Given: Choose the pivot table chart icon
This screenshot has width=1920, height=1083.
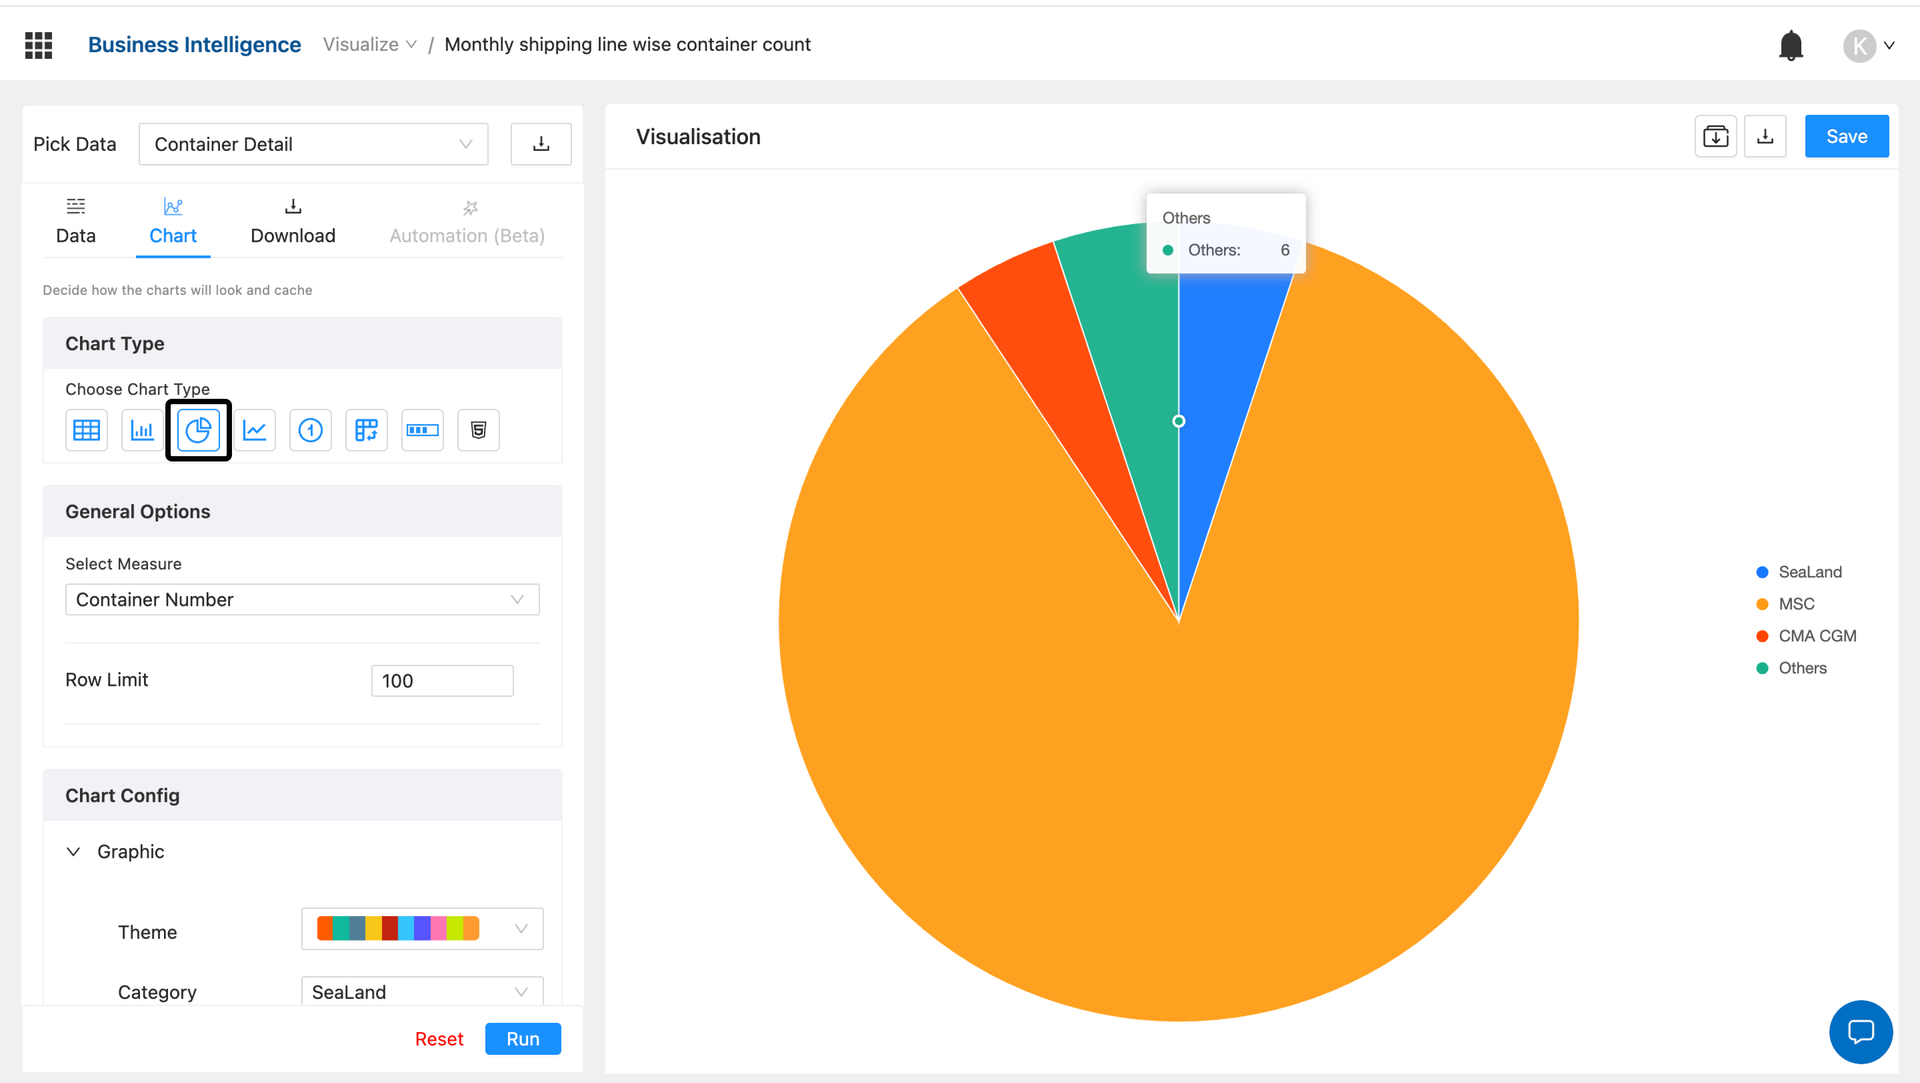Looking at the screenshot, I should point(367,430).
